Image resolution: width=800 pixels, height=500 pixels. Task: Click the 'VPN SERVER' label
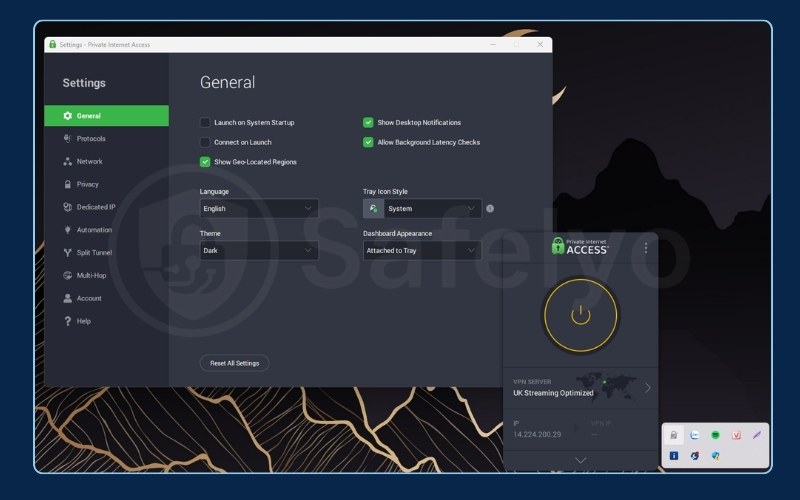[x=532, y=382]
